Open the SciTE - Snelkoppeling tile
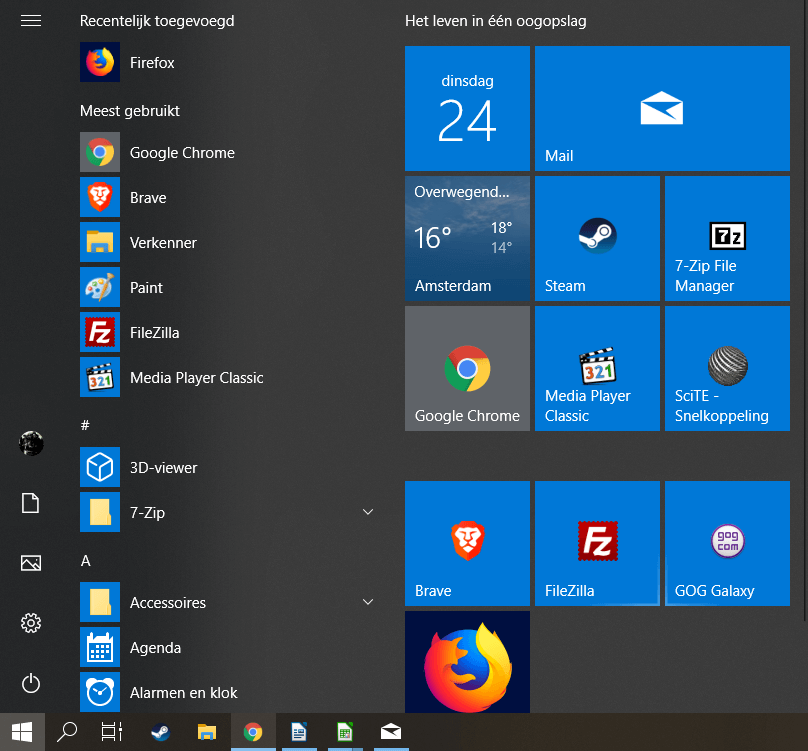The height and width of the screenshot is (751, 808). [727, 369]
